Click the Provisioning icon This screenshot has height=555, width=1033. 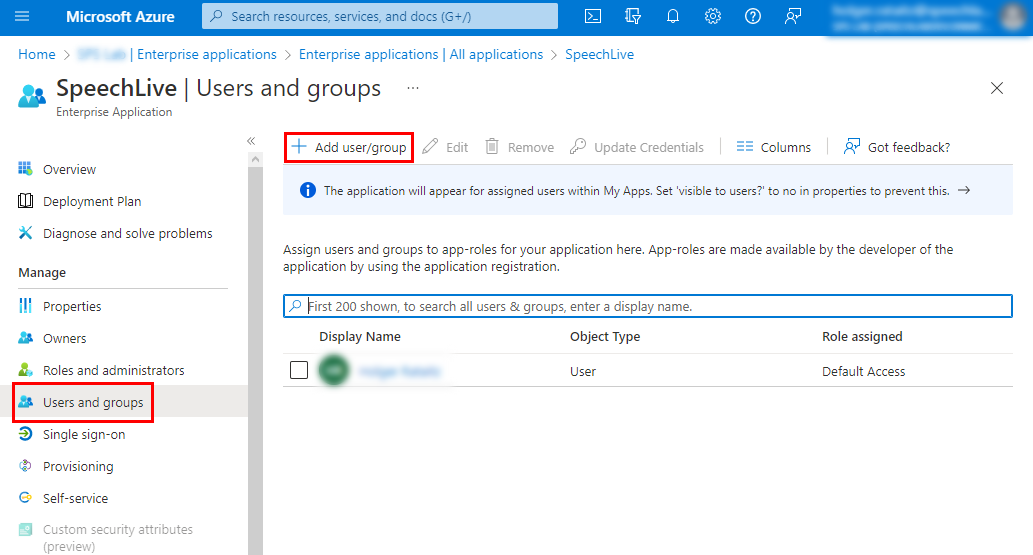[26, 466]
